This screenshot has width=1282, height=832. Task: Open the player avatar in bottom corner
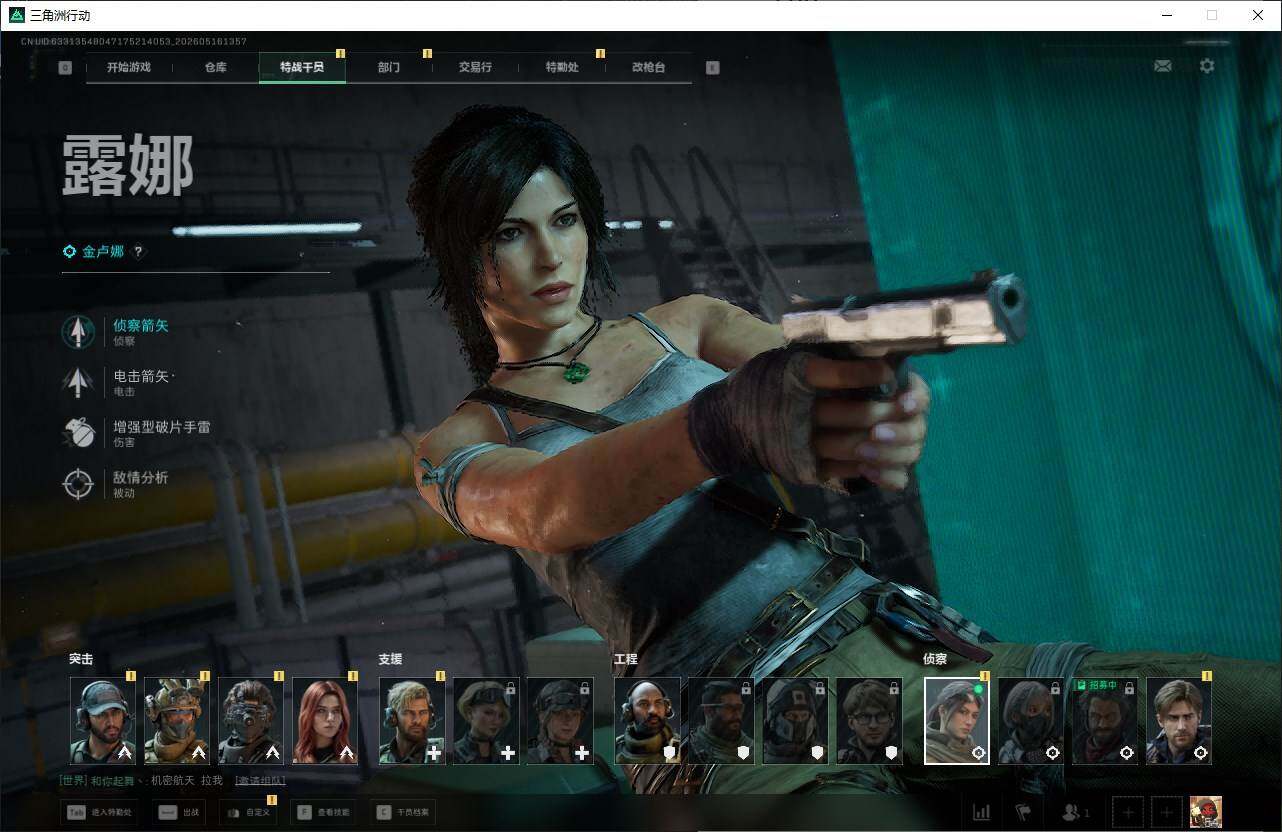(1206, 812)
